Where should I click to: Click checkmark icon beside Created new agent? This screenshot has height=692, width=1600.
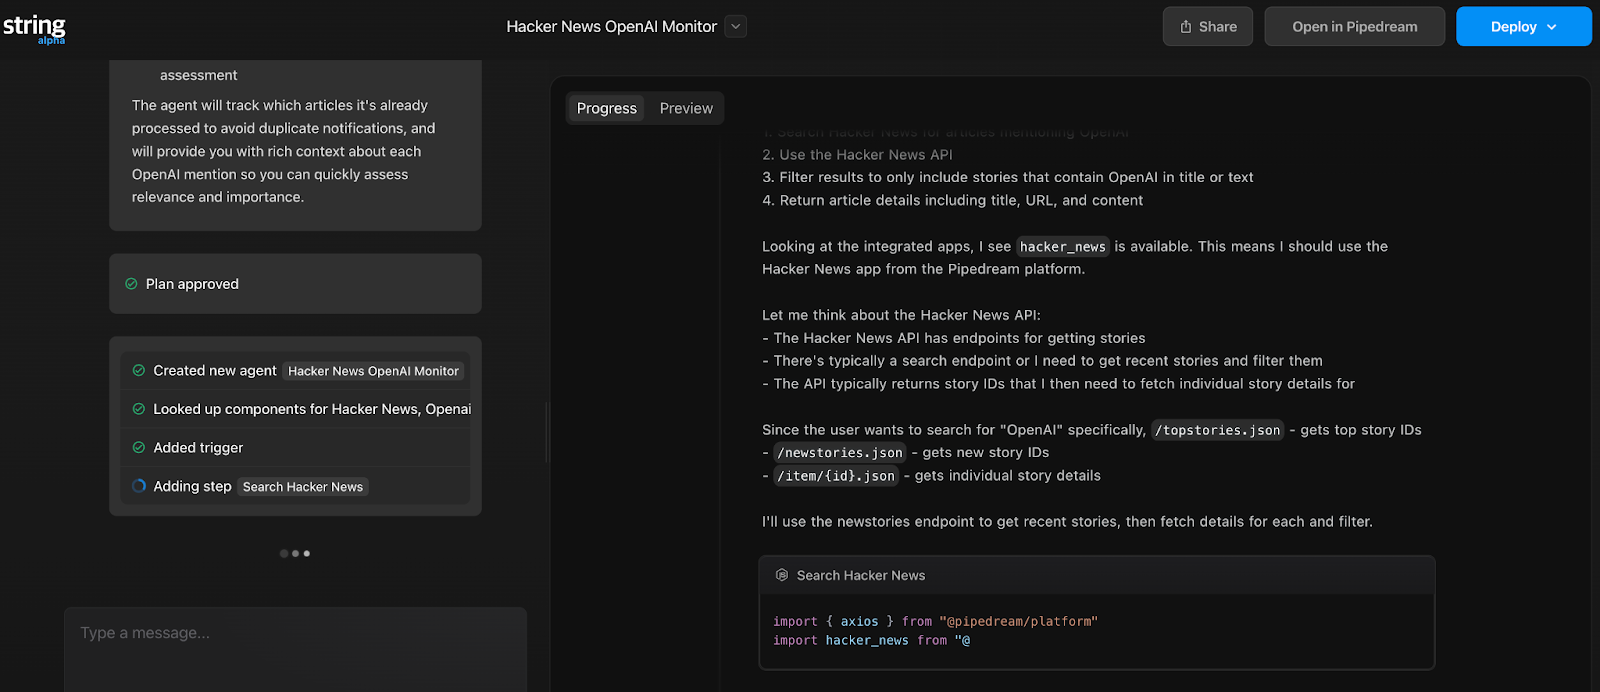139,371
